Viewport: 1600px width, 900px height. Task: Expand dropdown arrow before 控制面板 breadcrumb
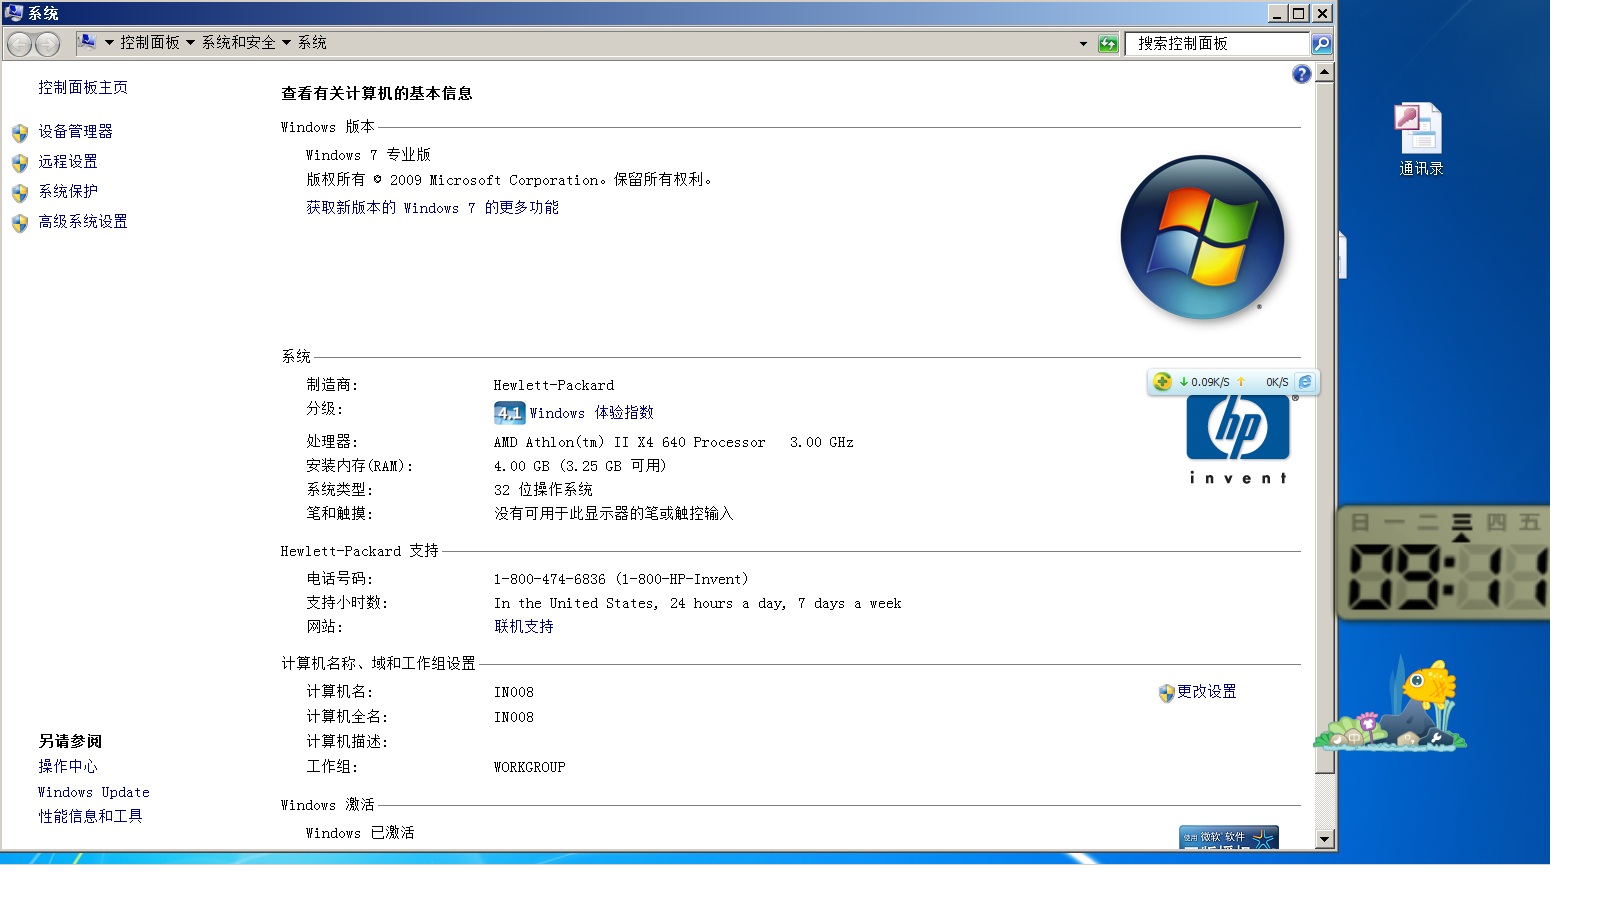point(109,43)
